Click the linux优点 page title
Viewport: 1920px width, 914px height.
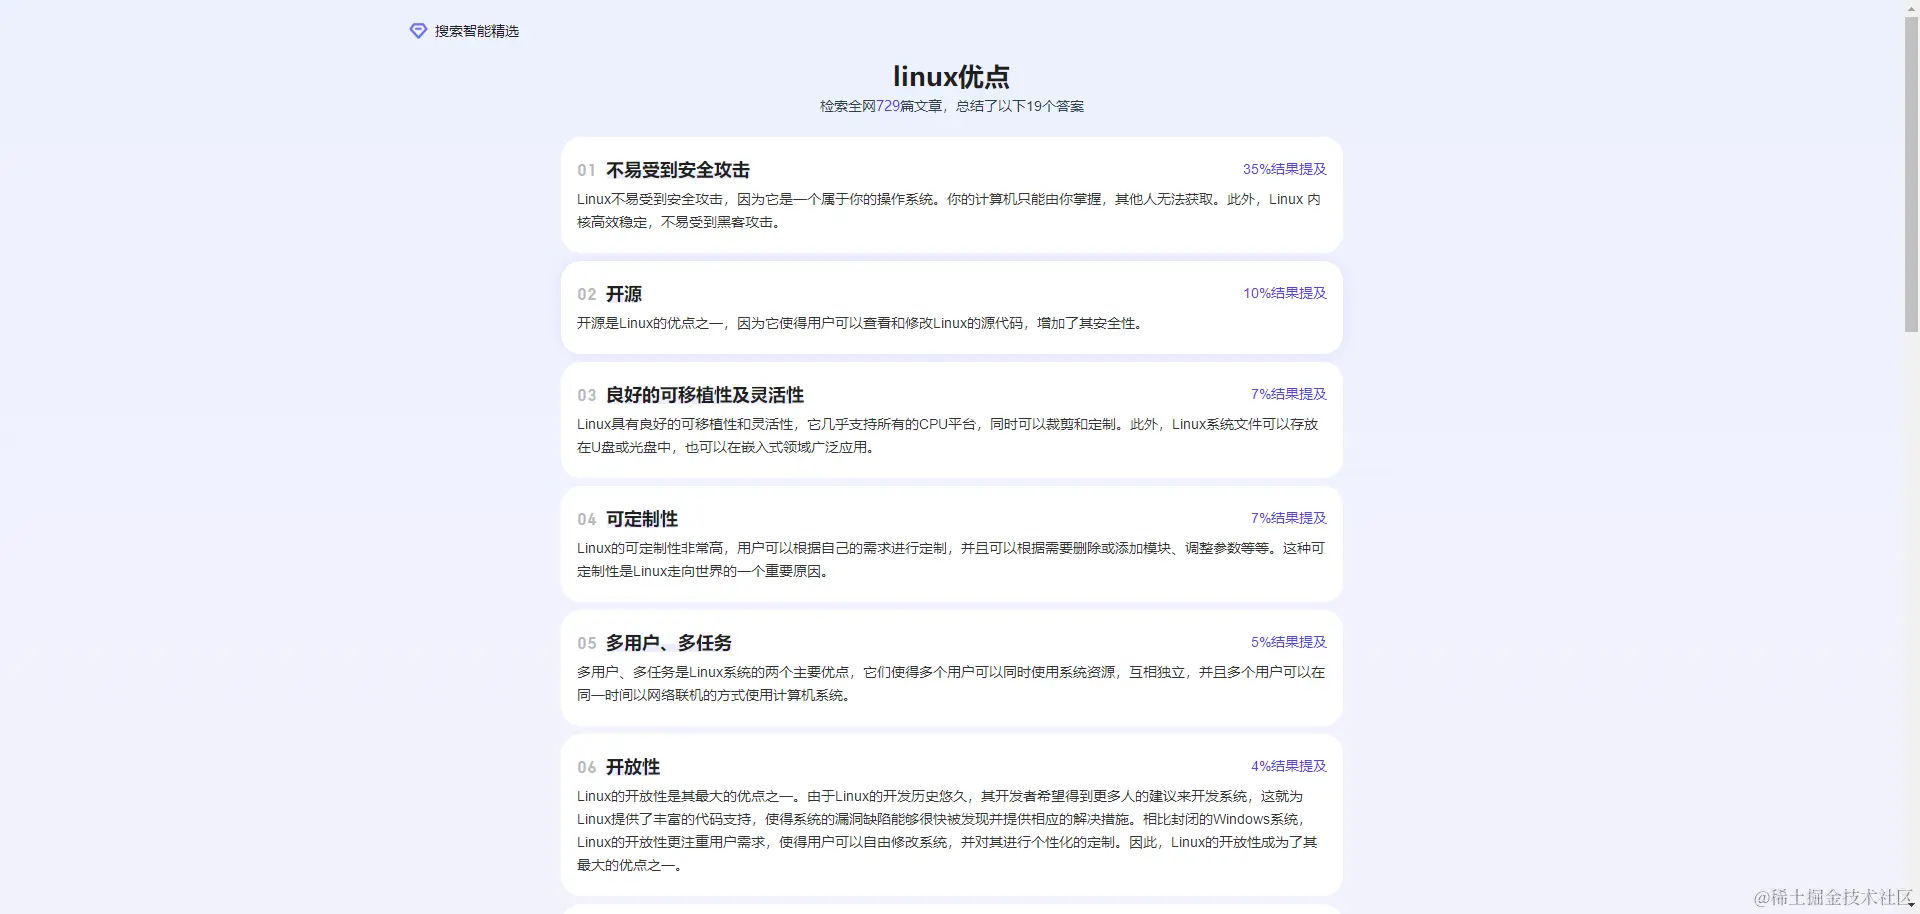pos(951,76)
